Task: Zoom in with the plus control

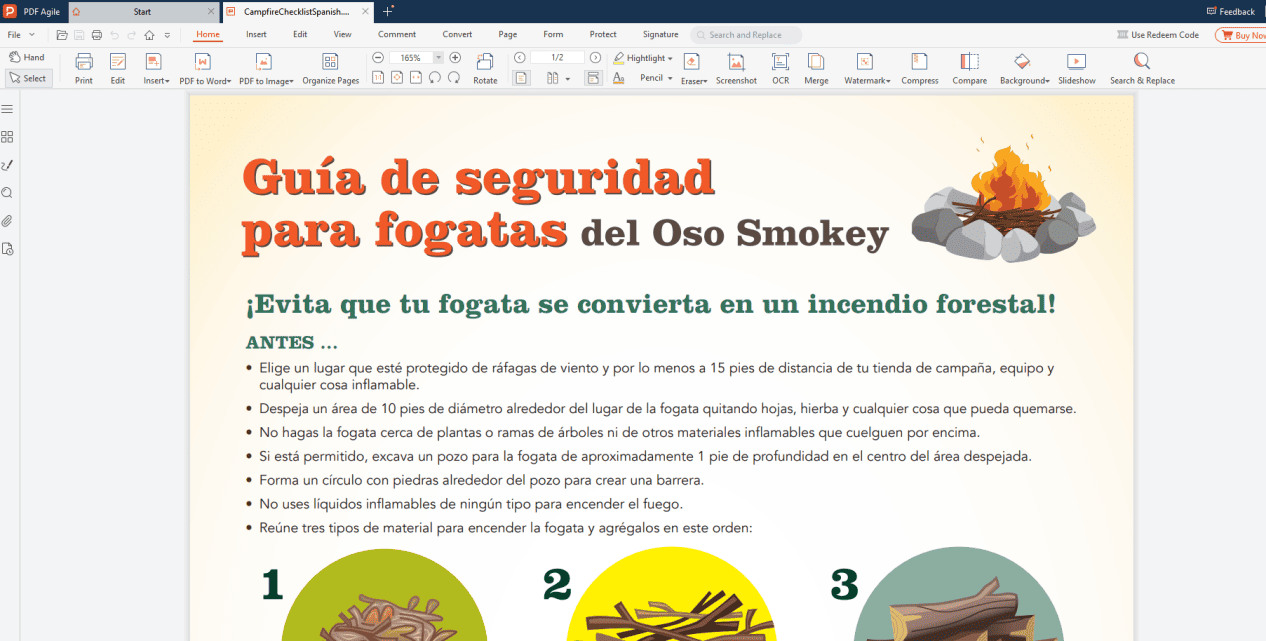Action: tap(455, 57)
